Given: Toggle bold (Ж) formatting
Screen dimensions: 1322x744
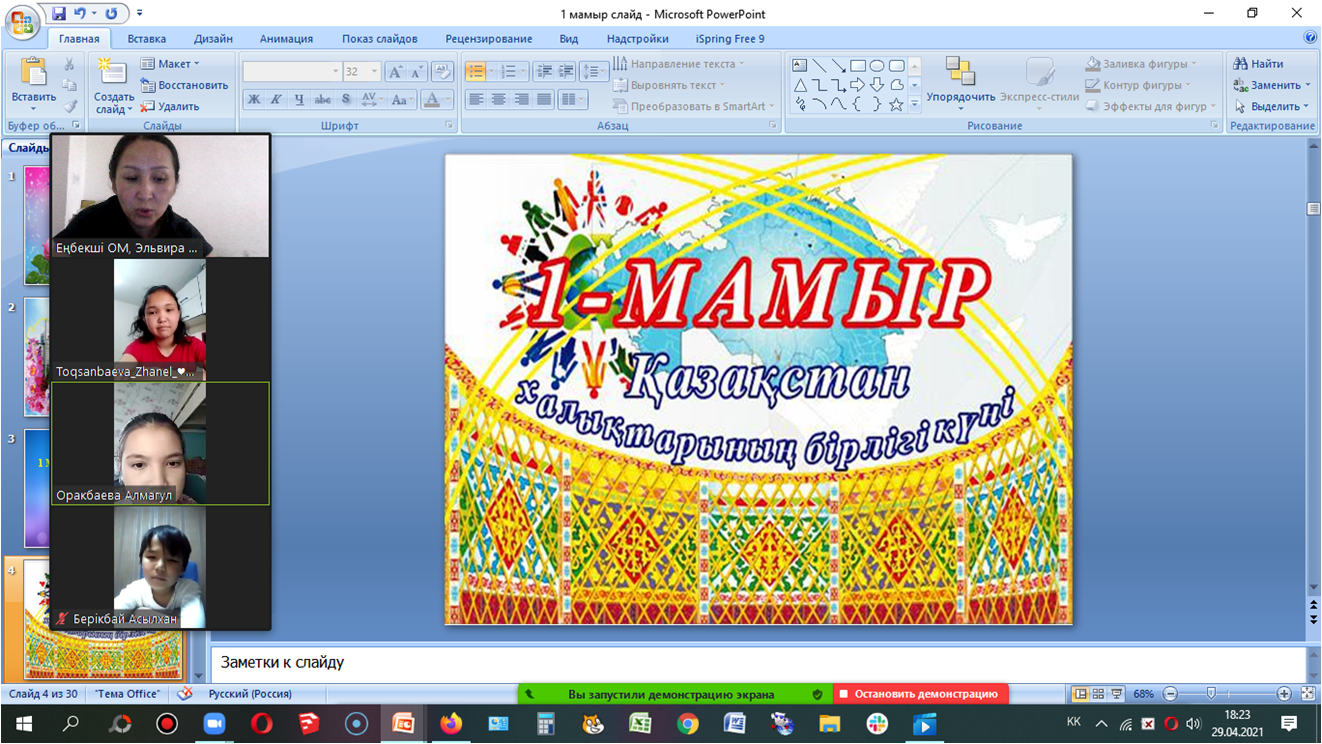Looking at the screenshot, I should [254, 100].
